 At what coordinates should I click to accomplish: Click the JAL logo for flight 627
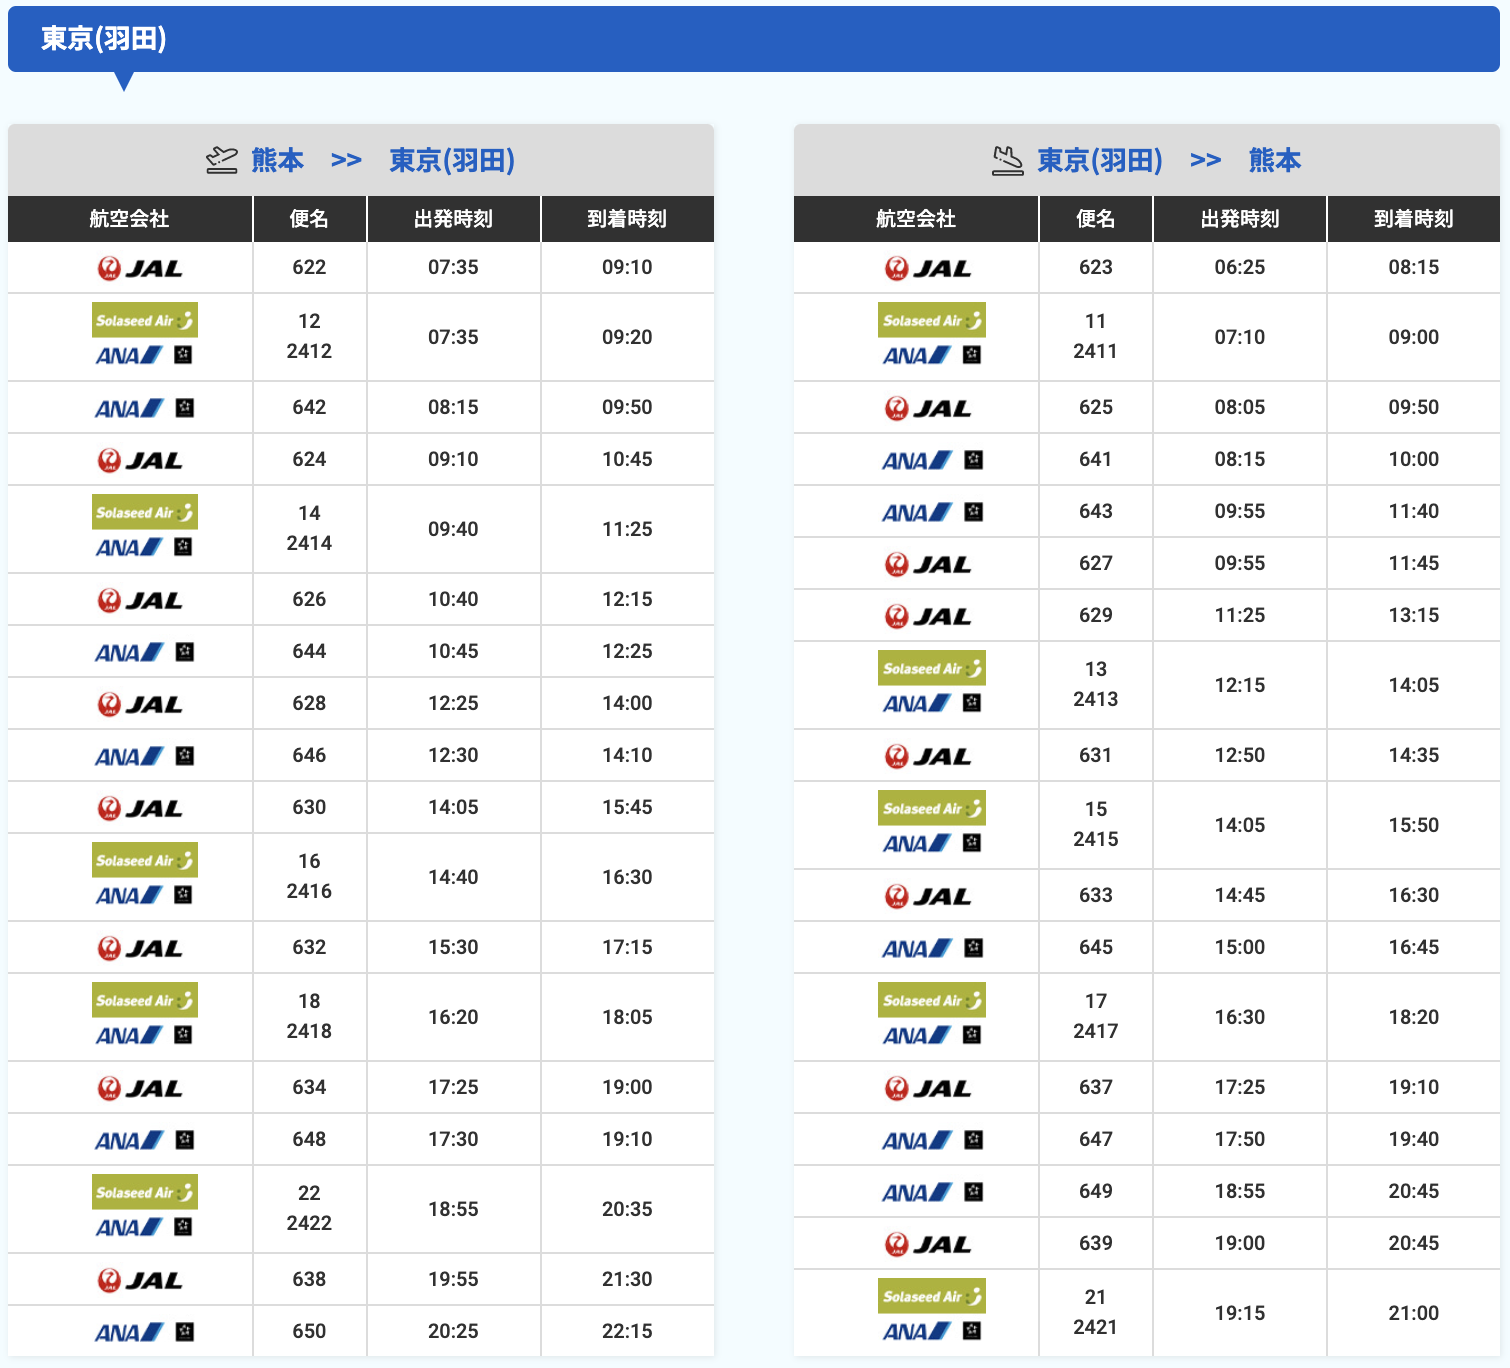[928, 564]
